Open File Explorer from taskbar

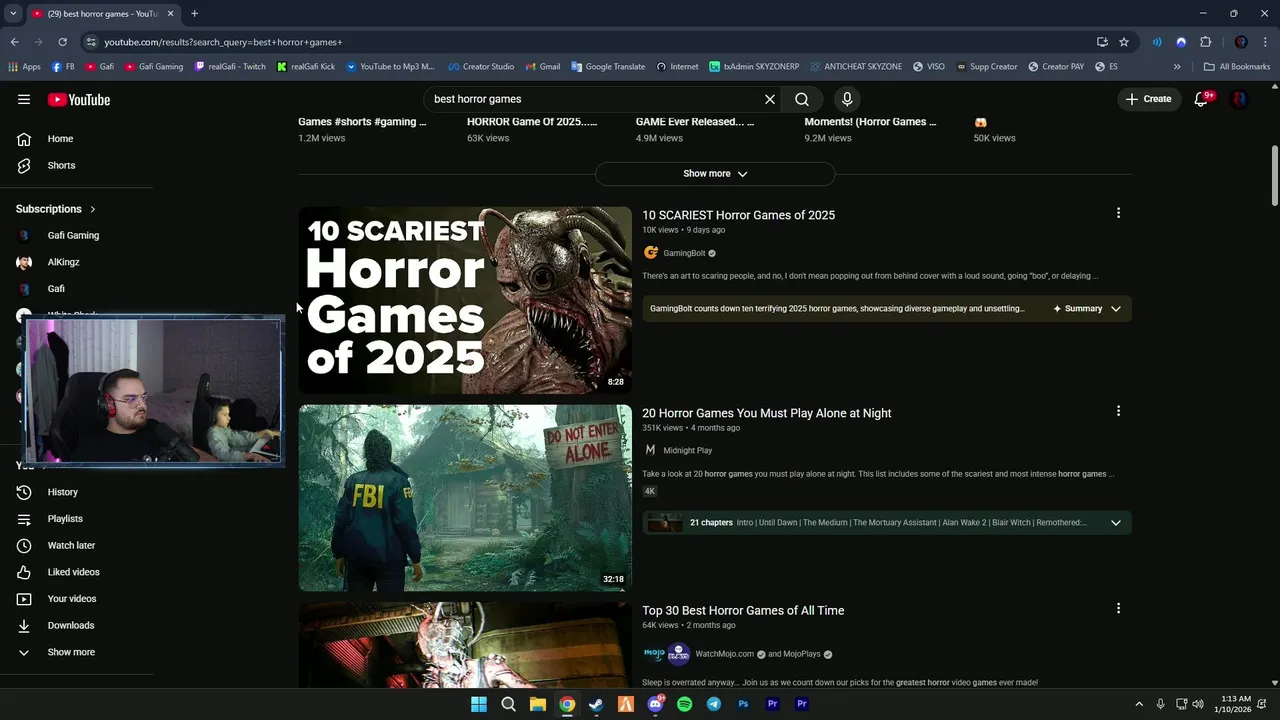click(538, 704)
